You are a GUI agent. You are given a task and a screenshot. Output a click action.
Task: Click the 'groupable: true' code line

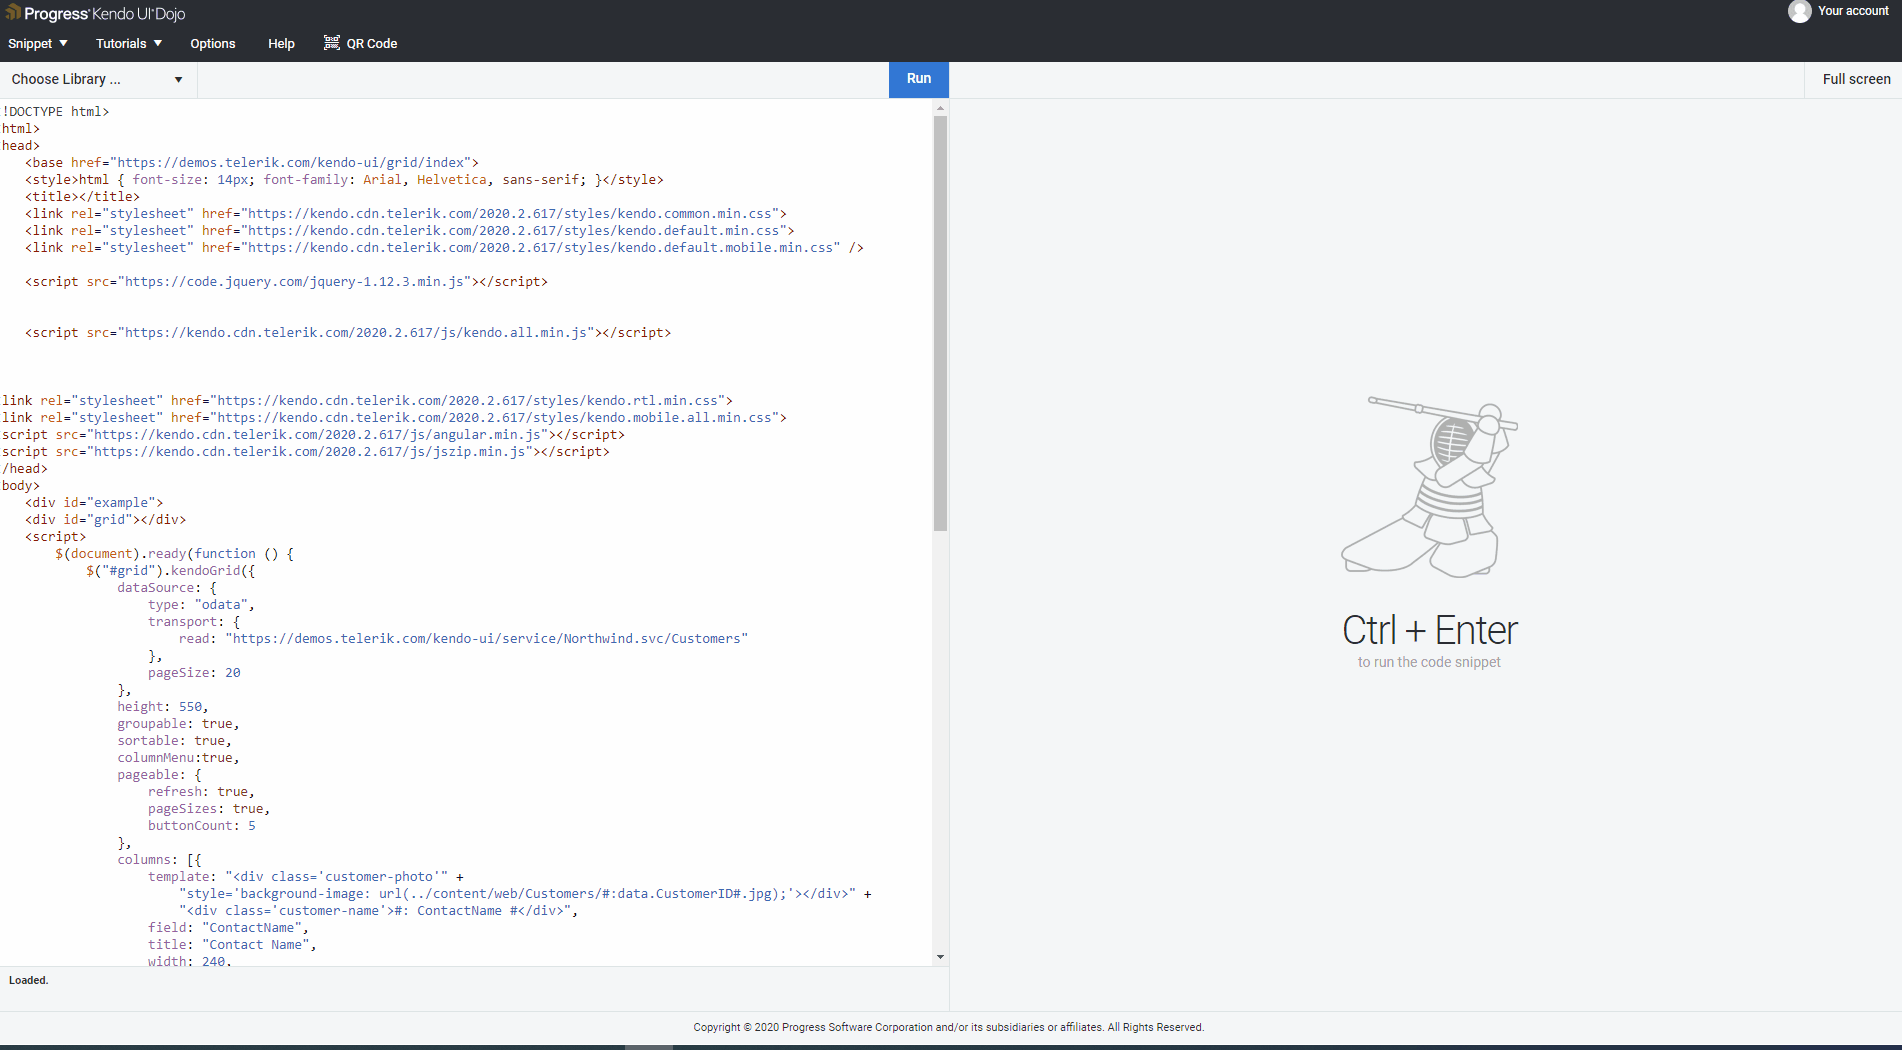tap(178, 724)
